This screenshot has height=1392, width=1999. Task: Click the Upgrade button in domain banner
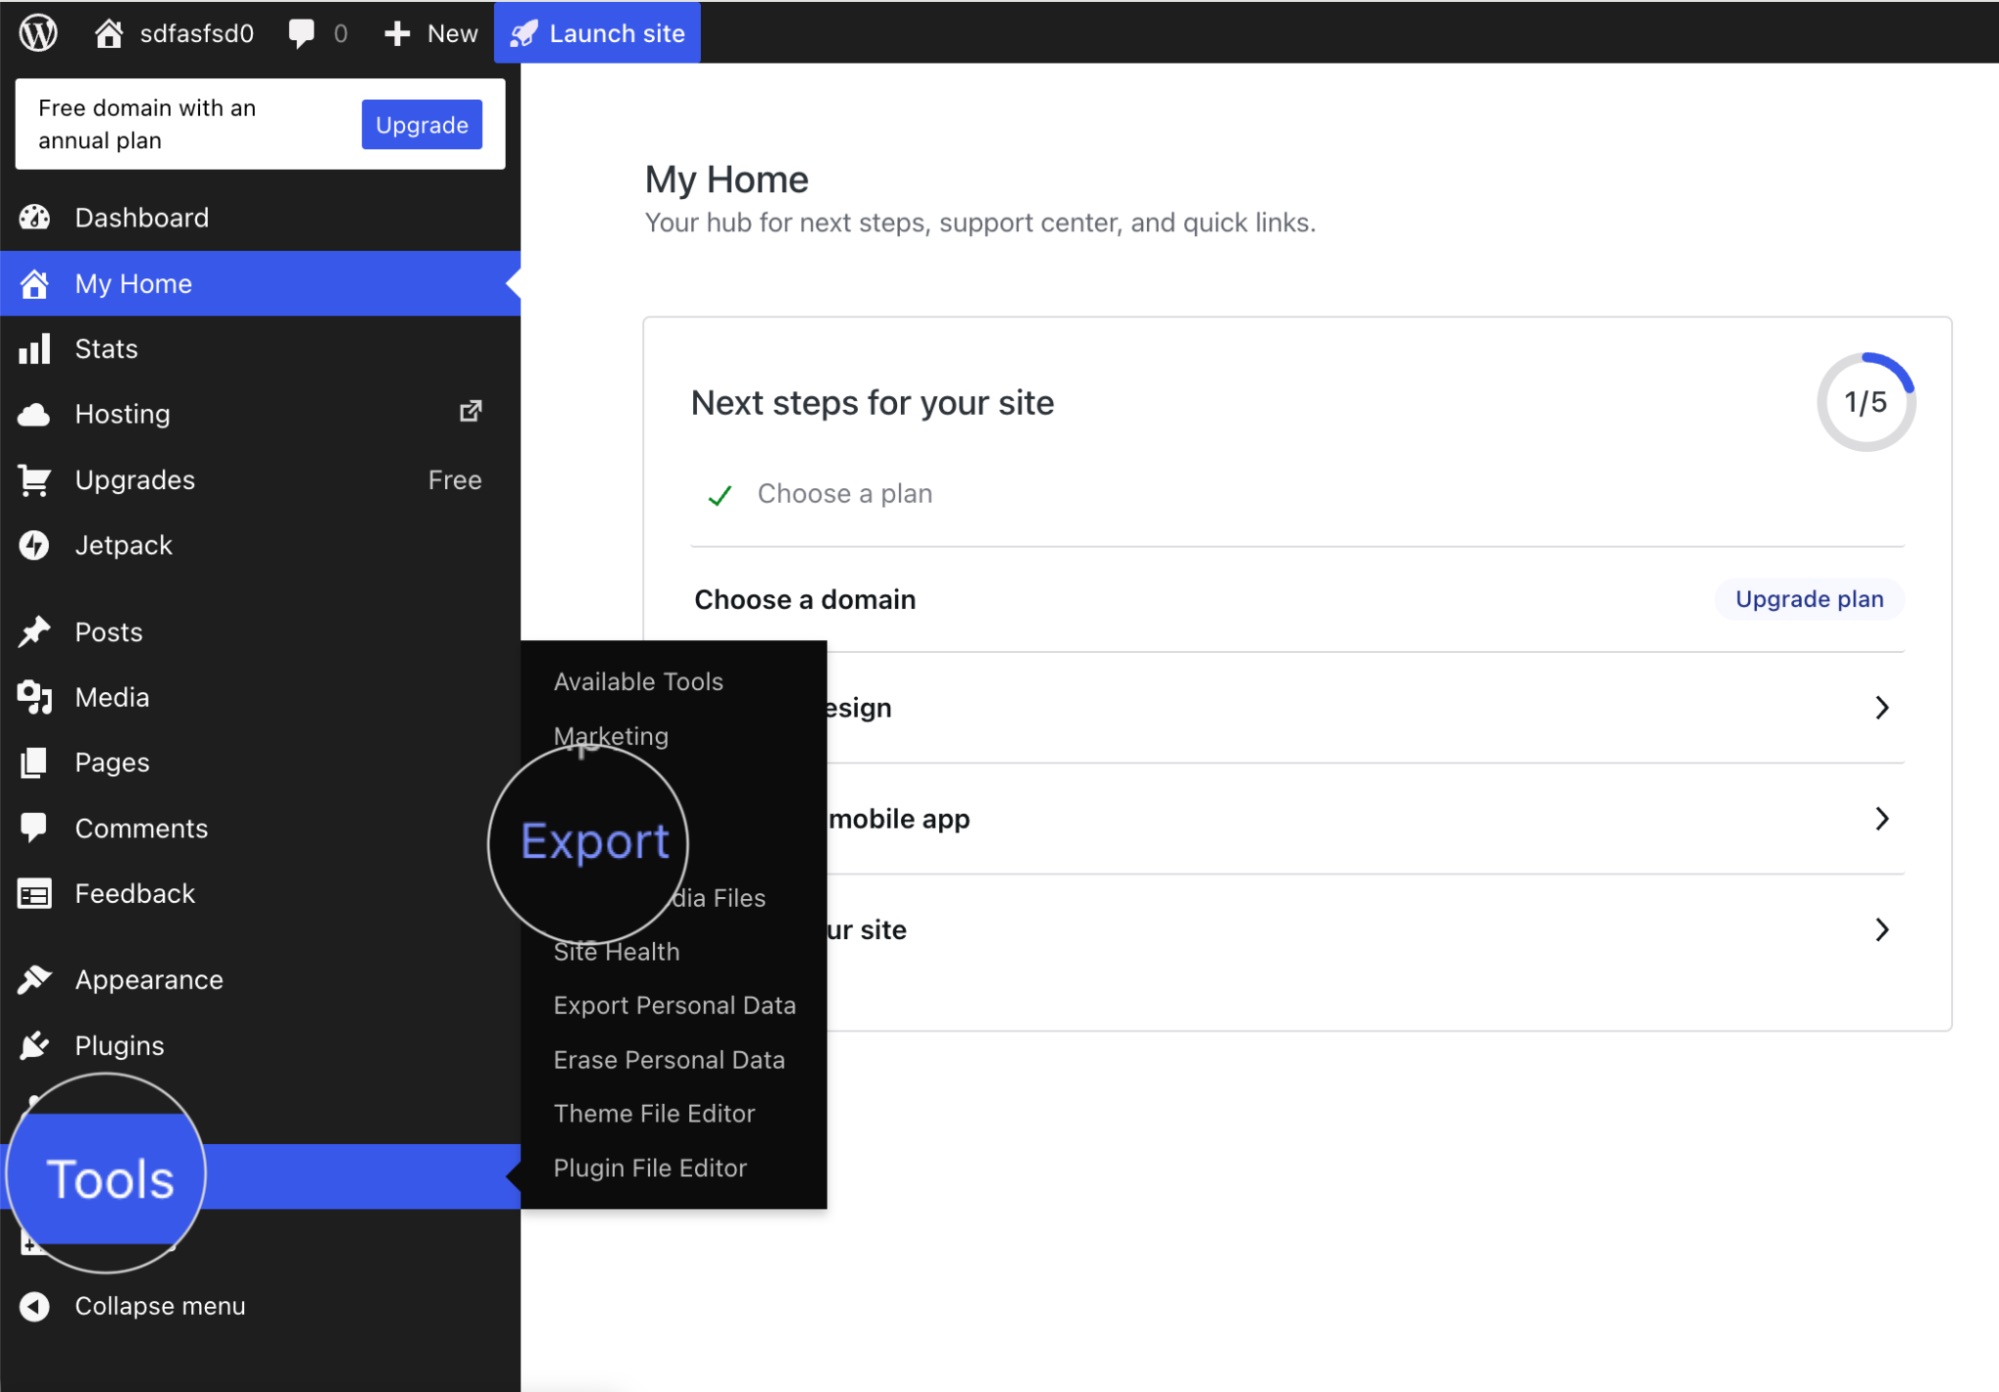point(421,125)
